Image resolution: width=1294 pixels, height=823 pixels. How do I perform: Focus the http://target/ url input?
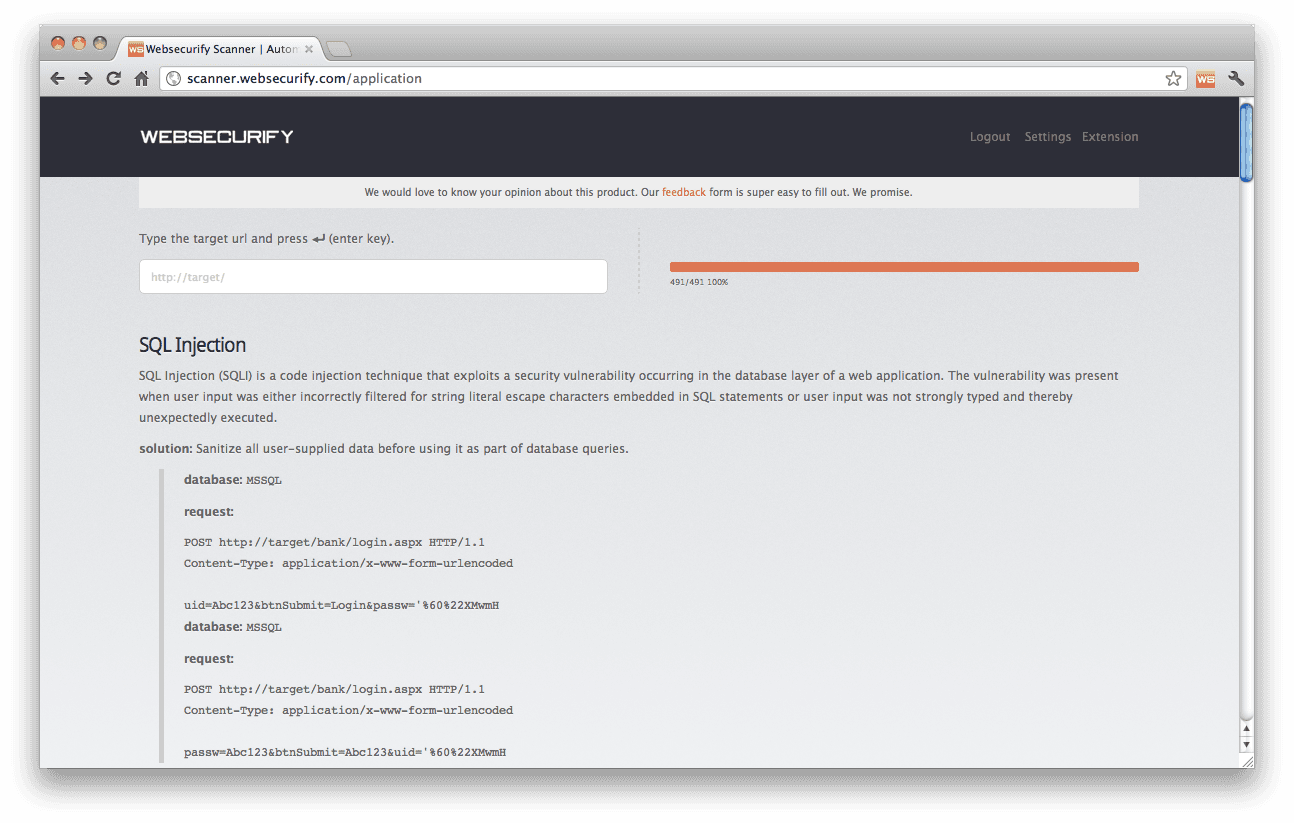[x=373, y=277]
